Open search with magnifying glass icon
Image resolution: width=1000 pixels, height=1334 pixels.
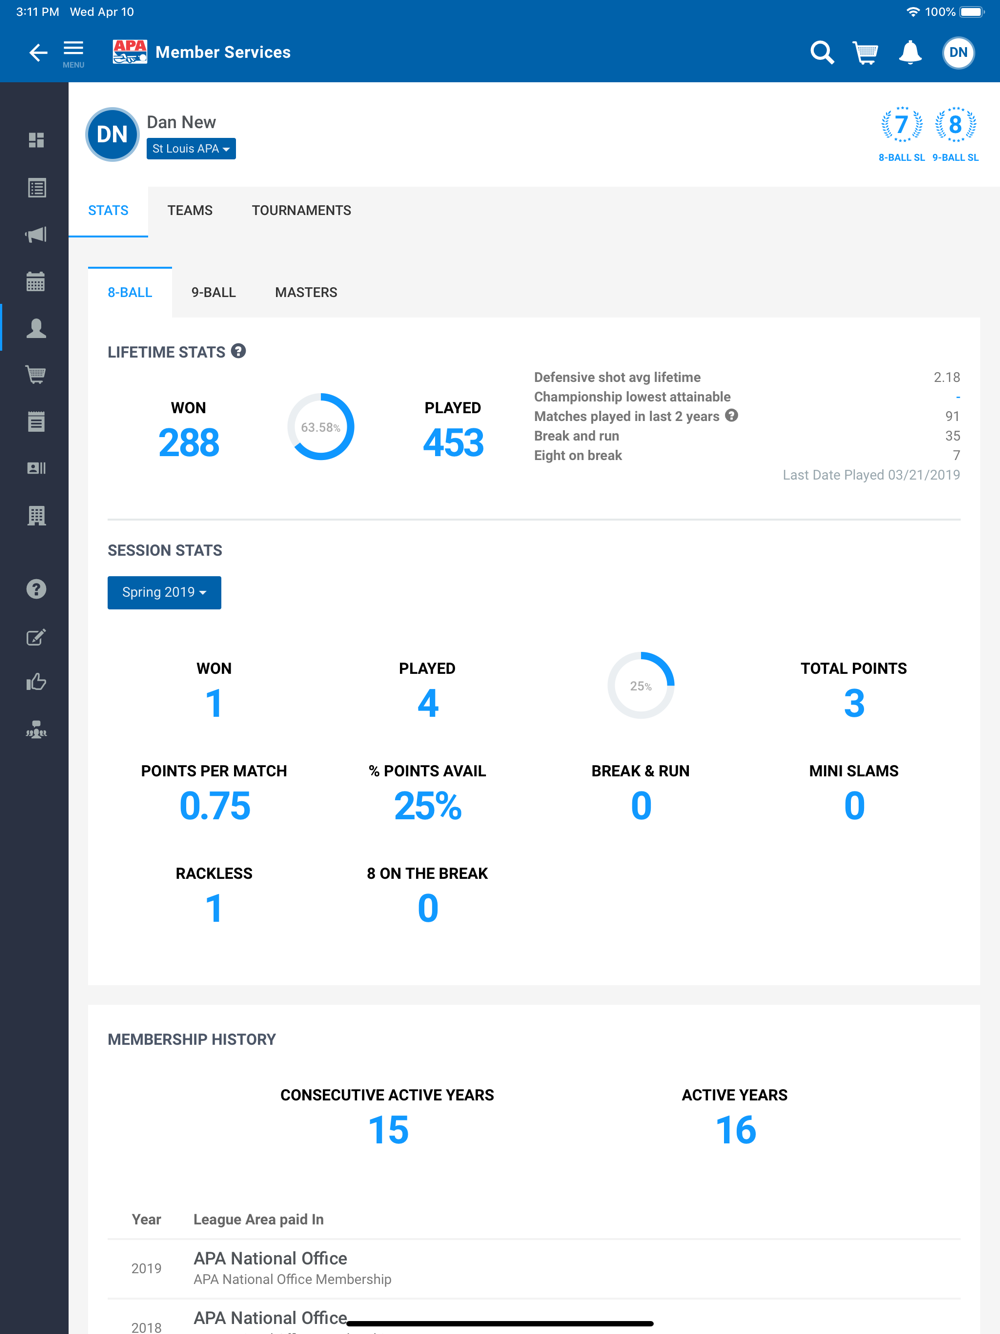[822, 53]
